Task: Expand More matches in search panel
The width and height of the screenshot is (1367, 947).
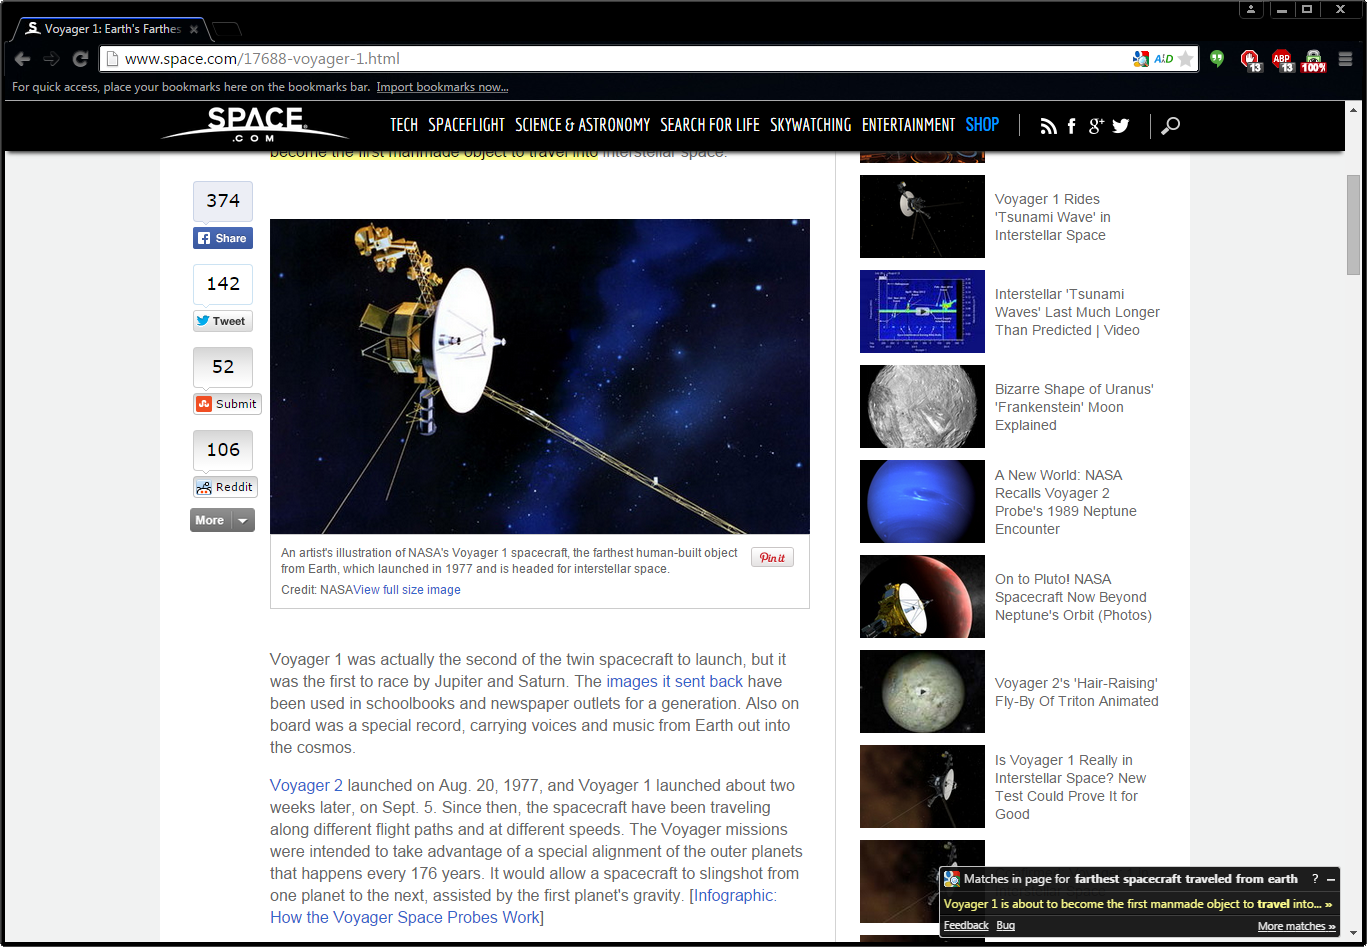Action: 1297,927
